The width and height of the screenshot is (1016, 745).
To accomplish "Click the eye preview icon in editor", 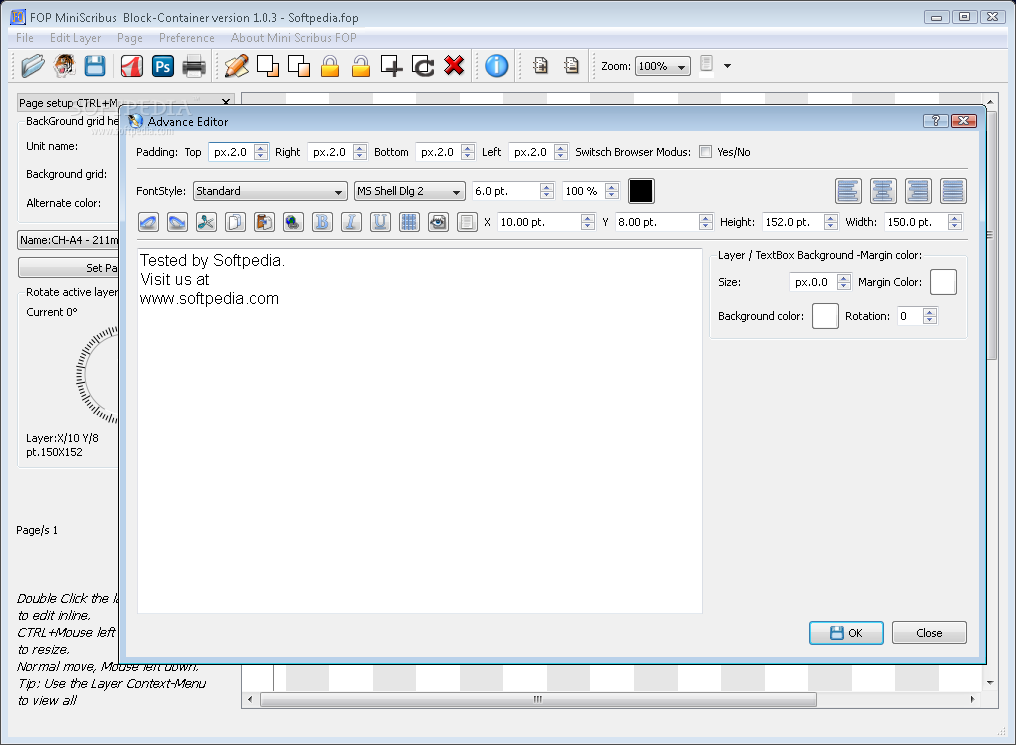I will click(x=438, y=222).
